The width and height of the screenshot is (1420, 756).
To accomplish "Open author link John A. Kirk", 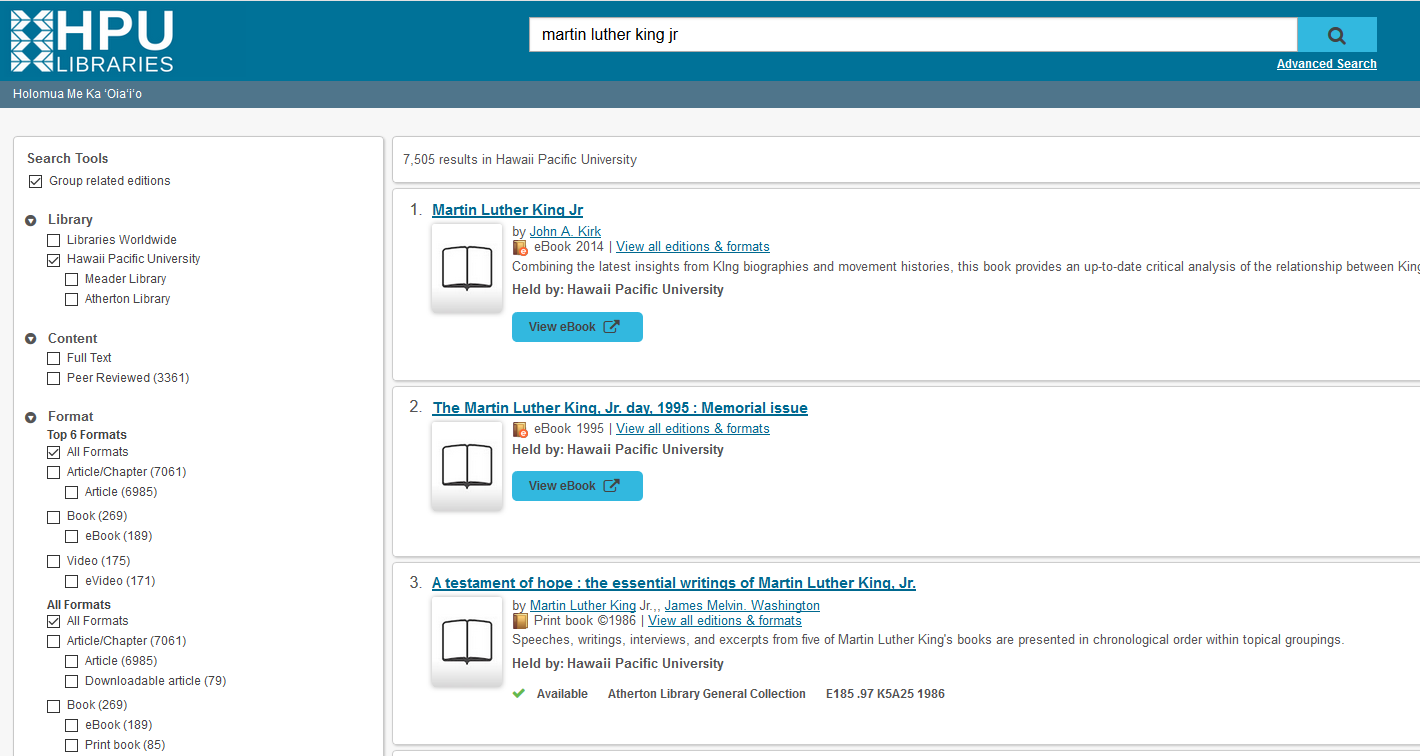I will (565, 232).
